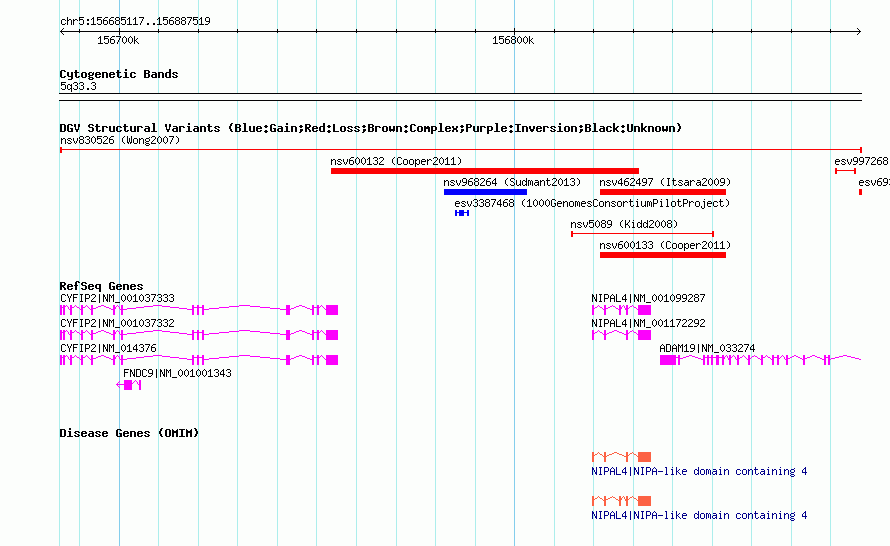Select the upper orange NIPAL4 OMIM gene glyph

[x=622, y=457]
